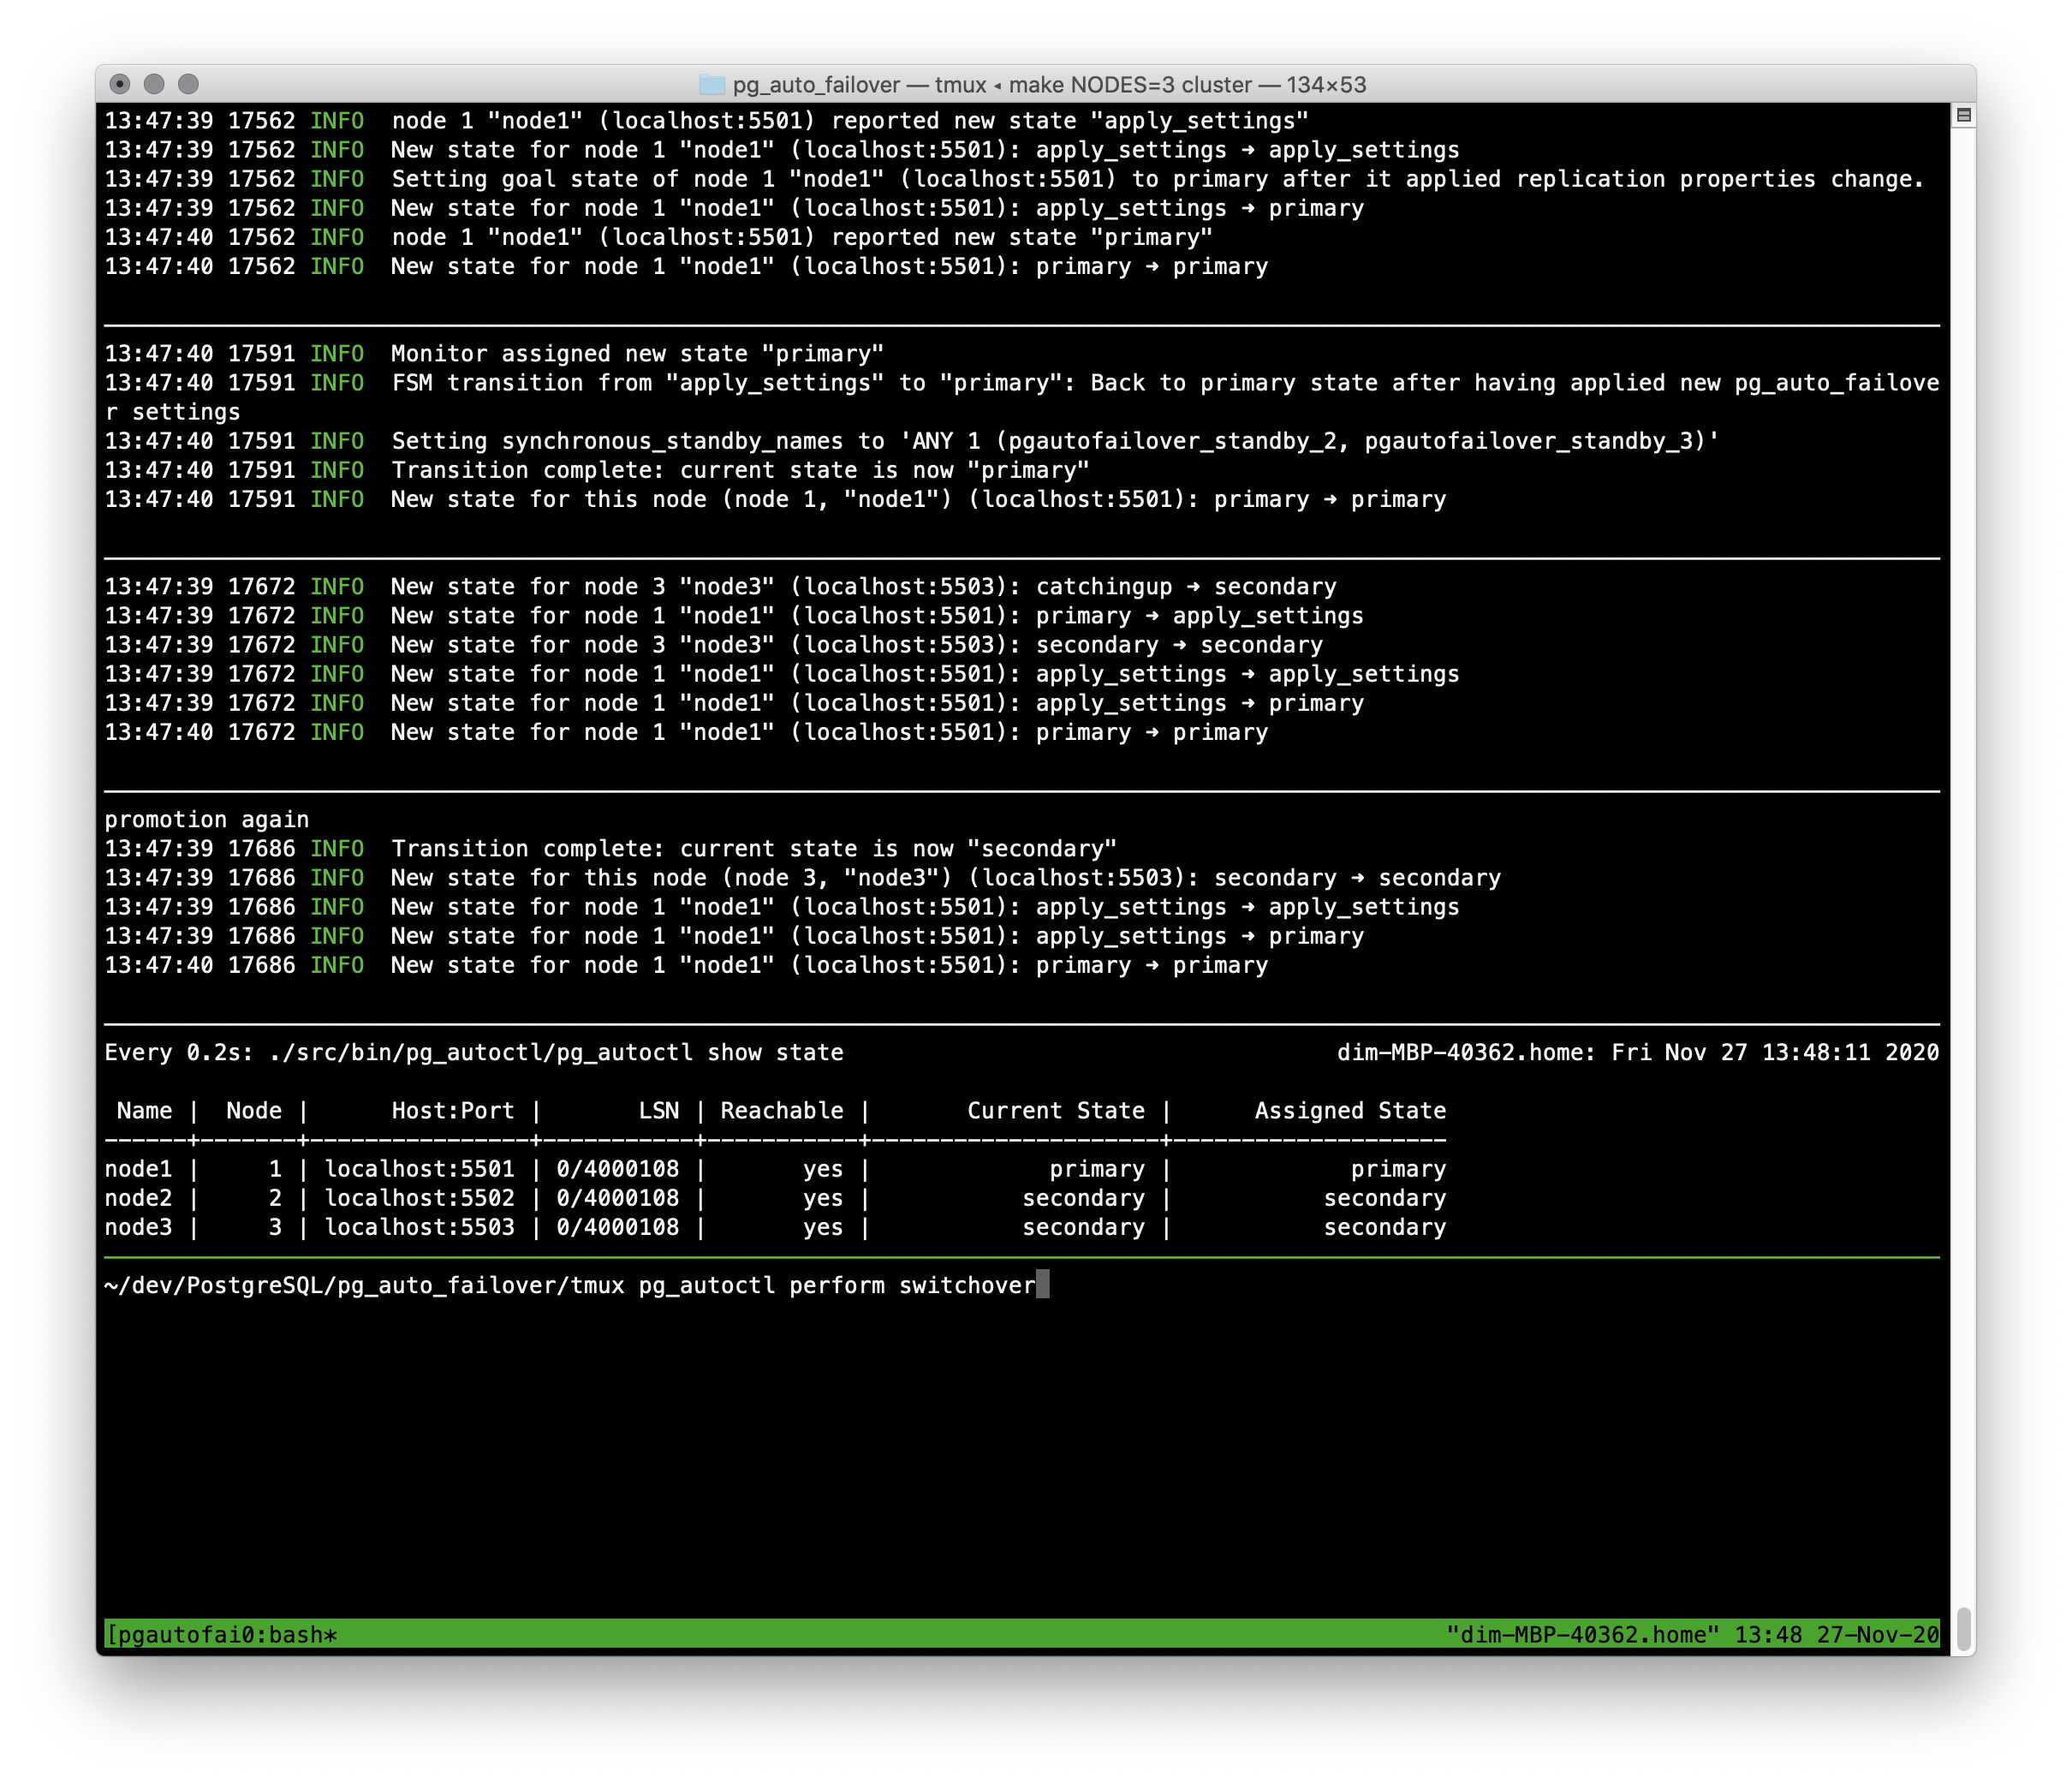Click the tmux status hostname "dim-MBP-40362.home"

1582,1635
